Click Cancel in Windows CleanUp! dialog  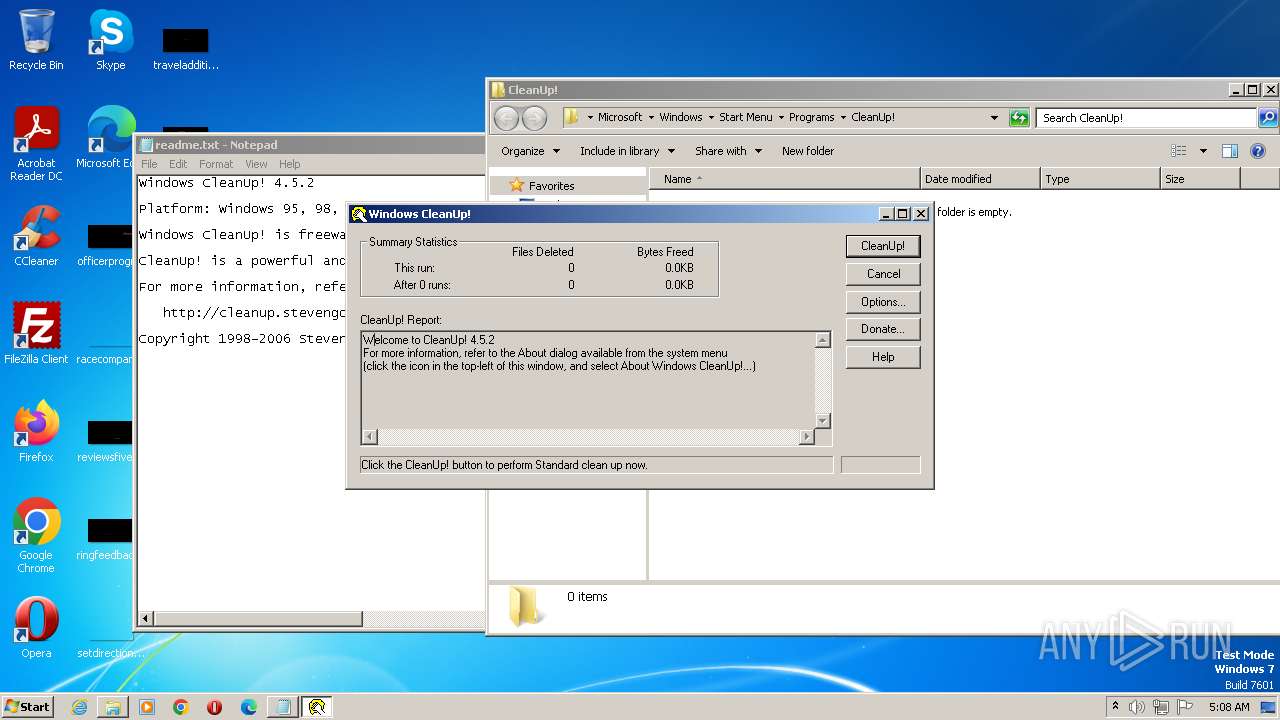883,274
